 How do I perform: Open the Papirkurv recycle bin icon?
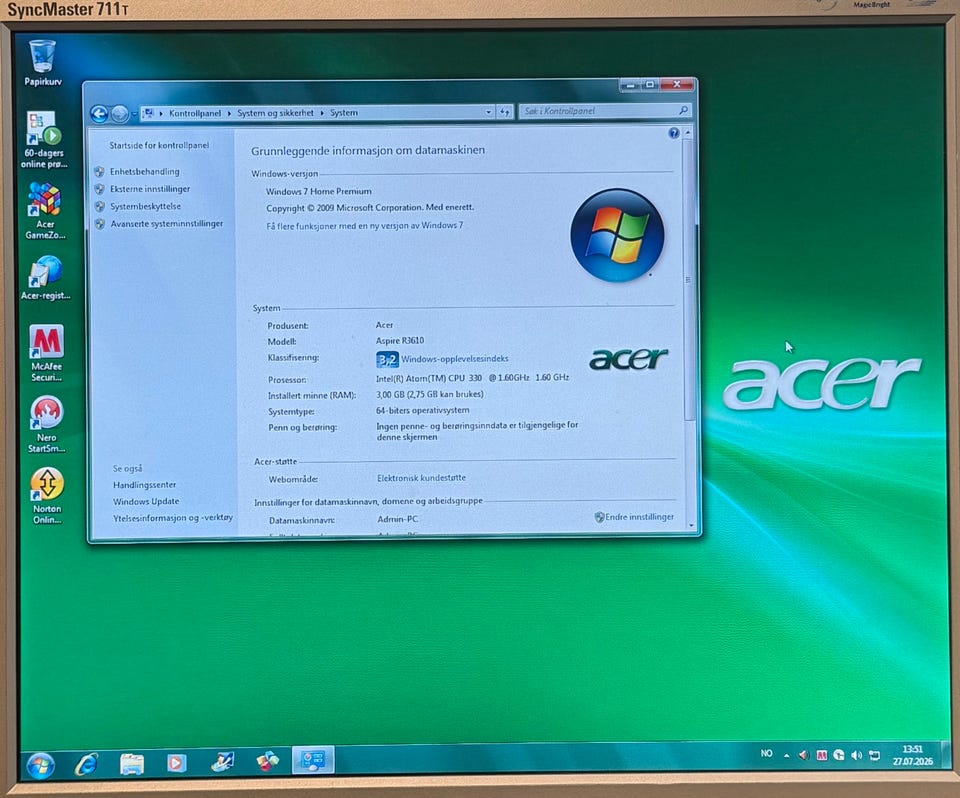tap(42, 62)
